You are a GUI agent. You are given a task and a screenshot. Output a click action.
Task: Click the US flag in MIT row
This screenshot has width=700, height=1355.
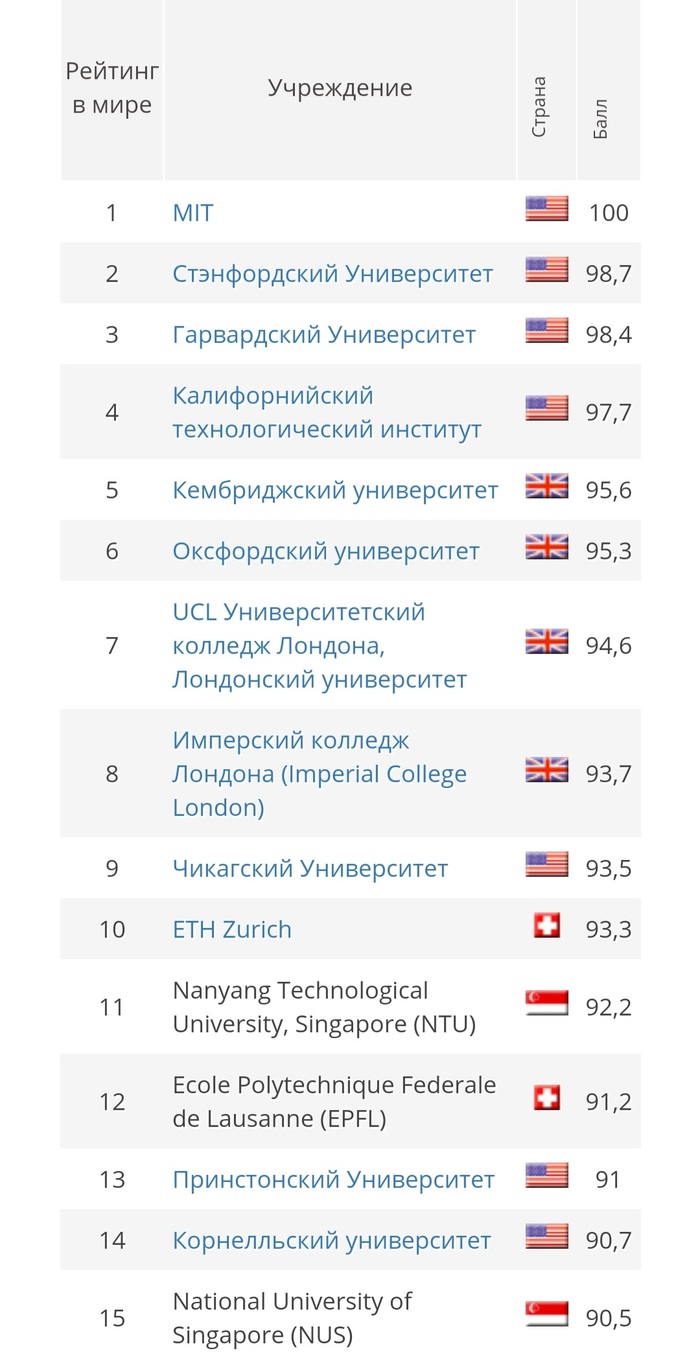click(546, 209)
